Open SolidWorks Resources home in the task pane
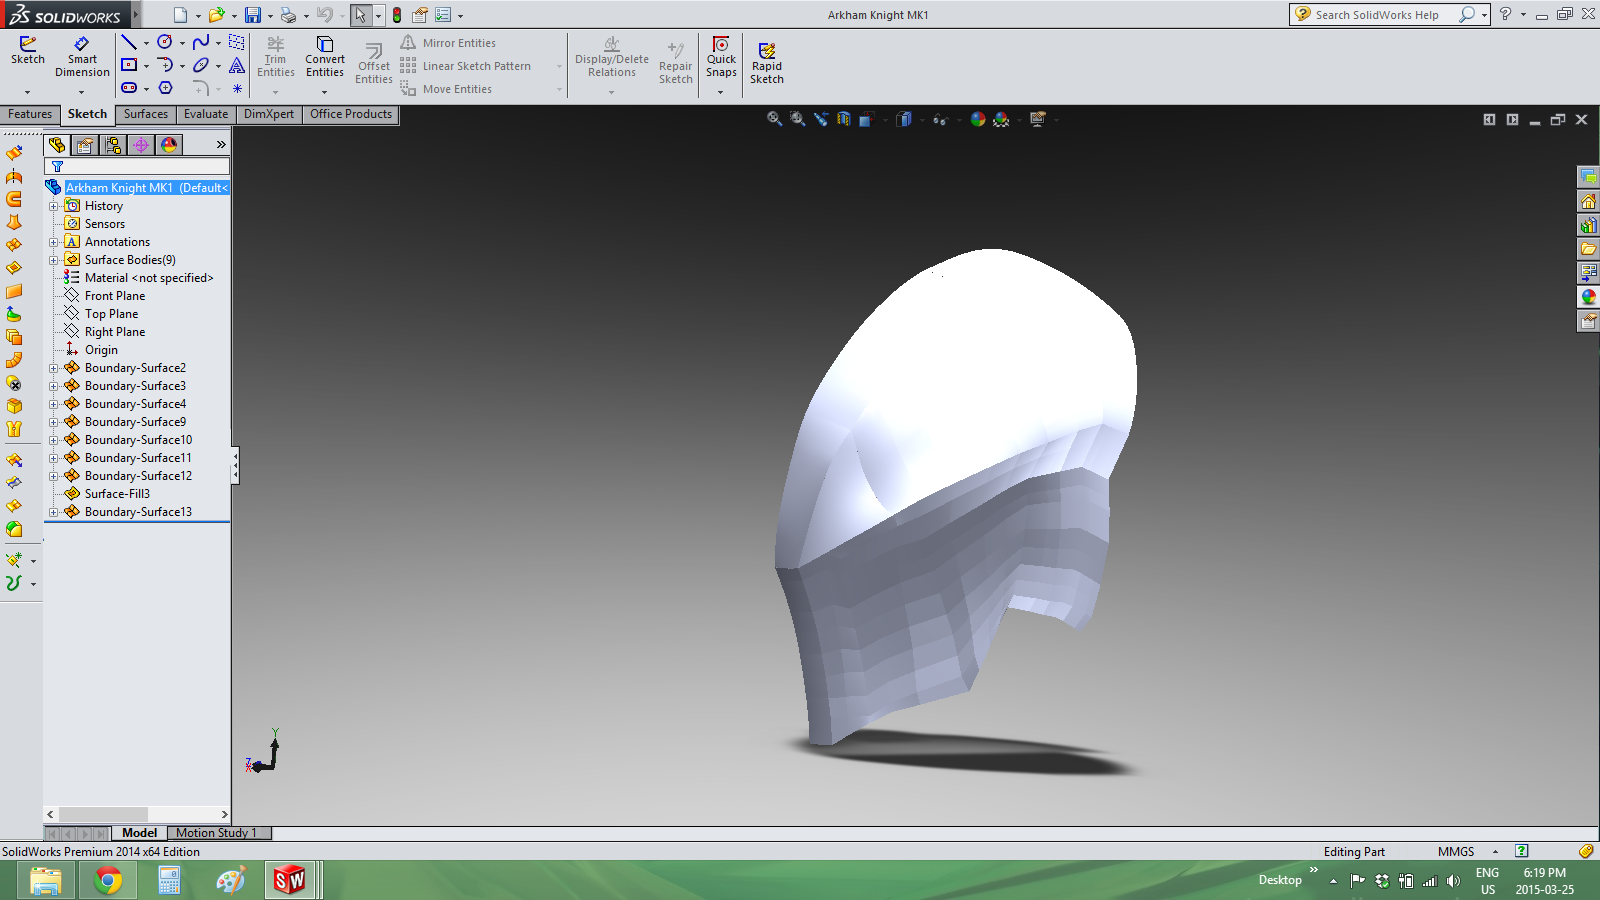 coord(1588,201)
